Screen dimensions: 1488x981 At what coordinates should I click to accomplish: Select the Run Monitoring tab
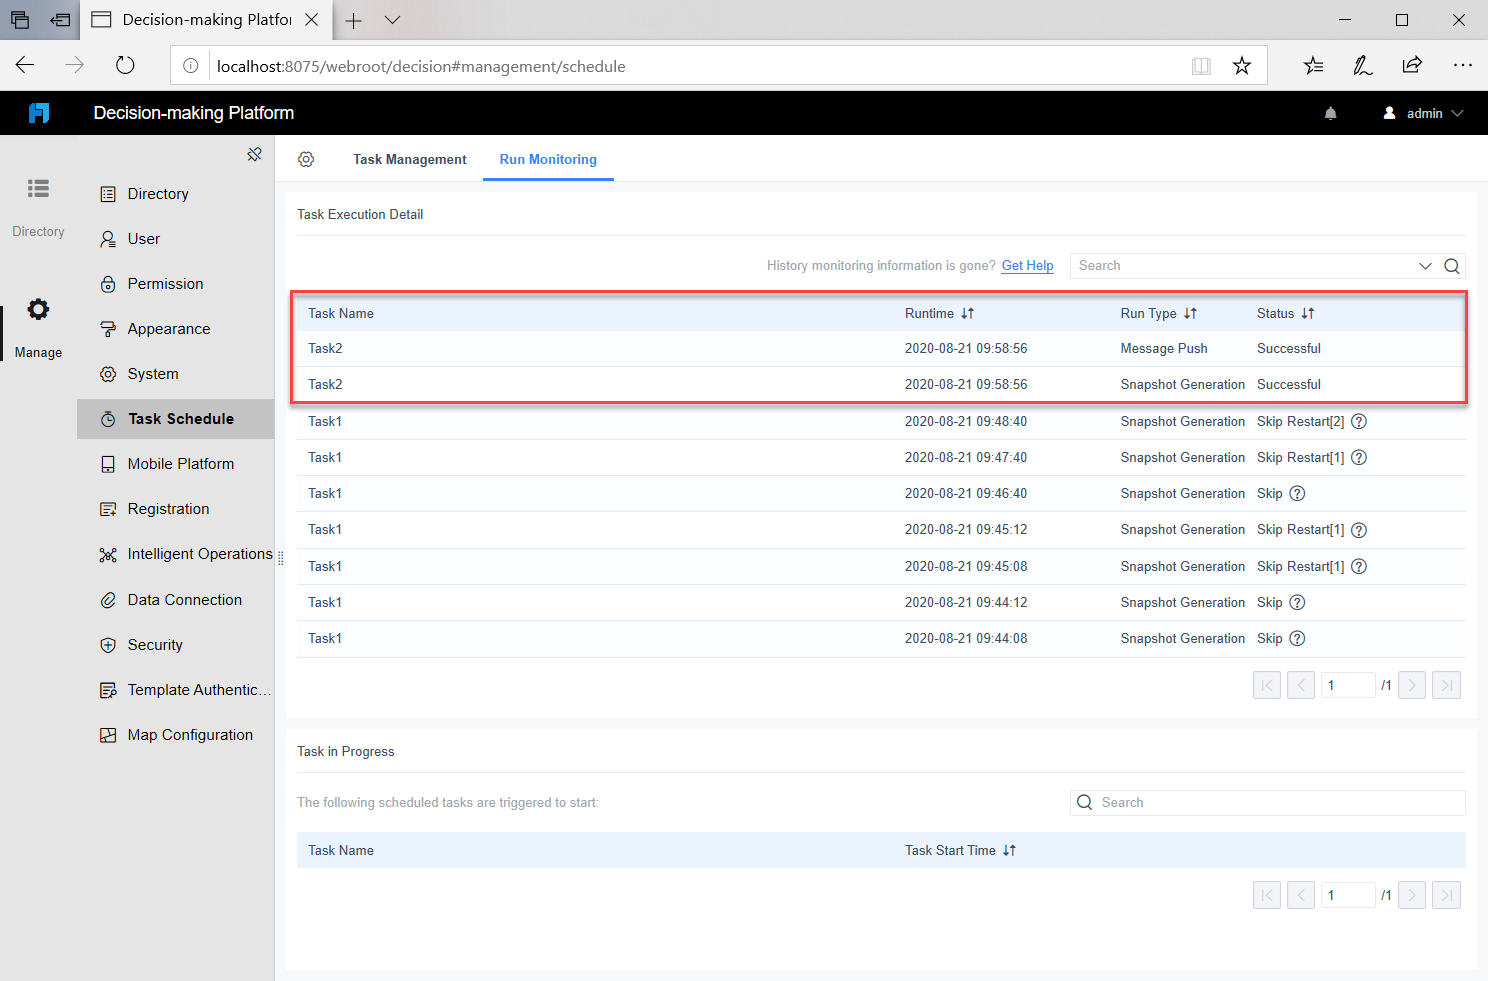point(548,159)
